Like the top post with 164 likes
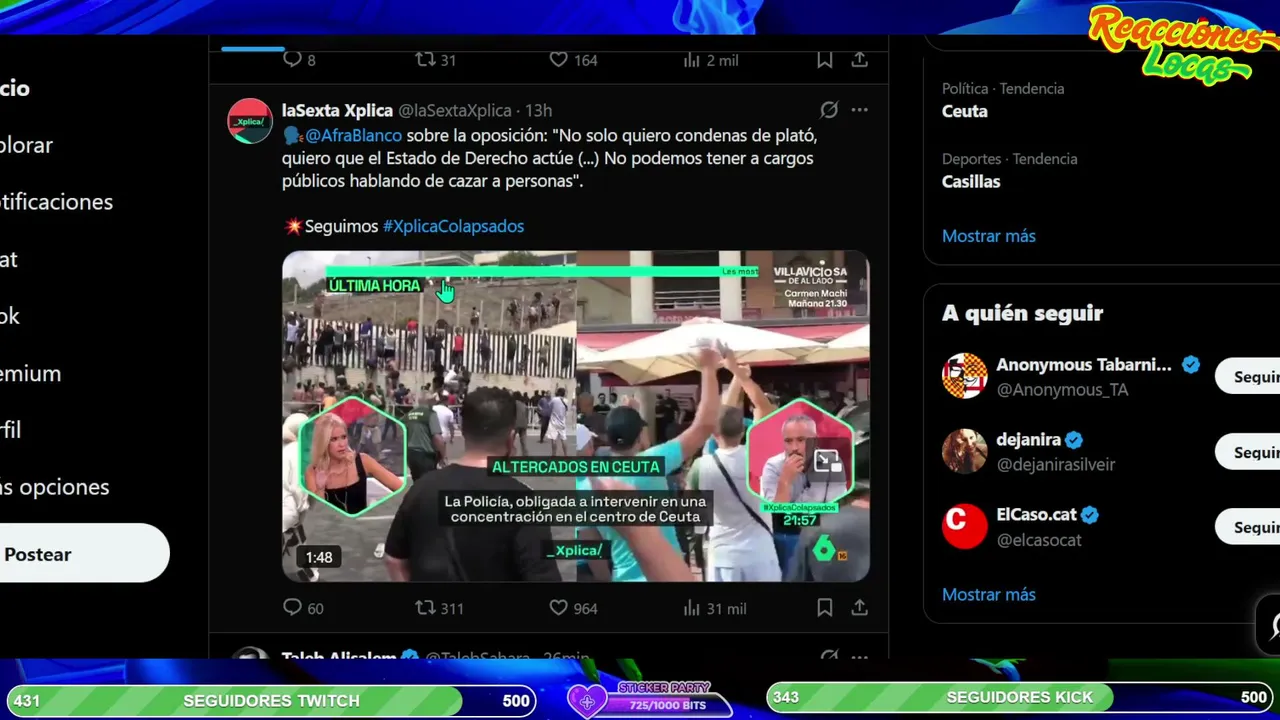 [x=559, y=59]
